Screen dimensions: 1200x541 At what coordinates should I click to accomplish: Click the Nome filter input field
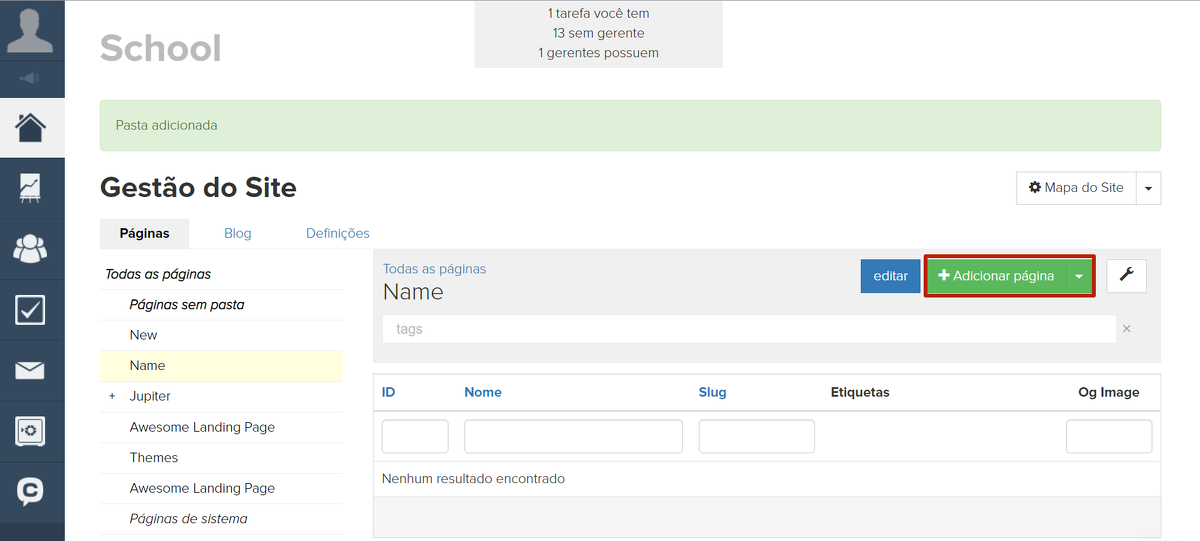tap(573, 437)
